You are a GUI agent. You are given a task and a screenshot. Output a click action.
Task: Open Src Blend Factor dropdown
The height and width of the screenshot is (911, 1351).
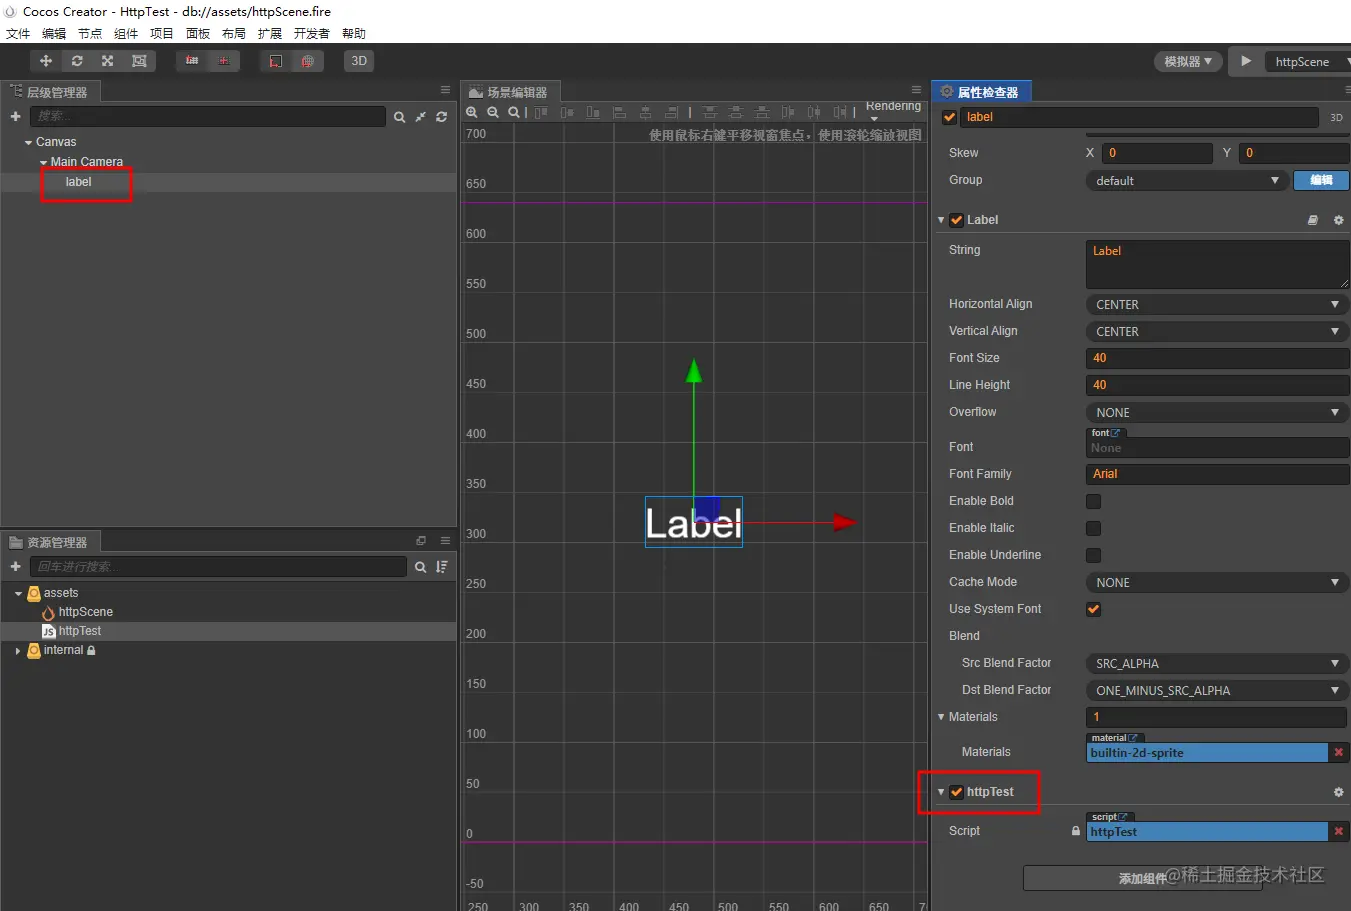[x=1217, y=663]
